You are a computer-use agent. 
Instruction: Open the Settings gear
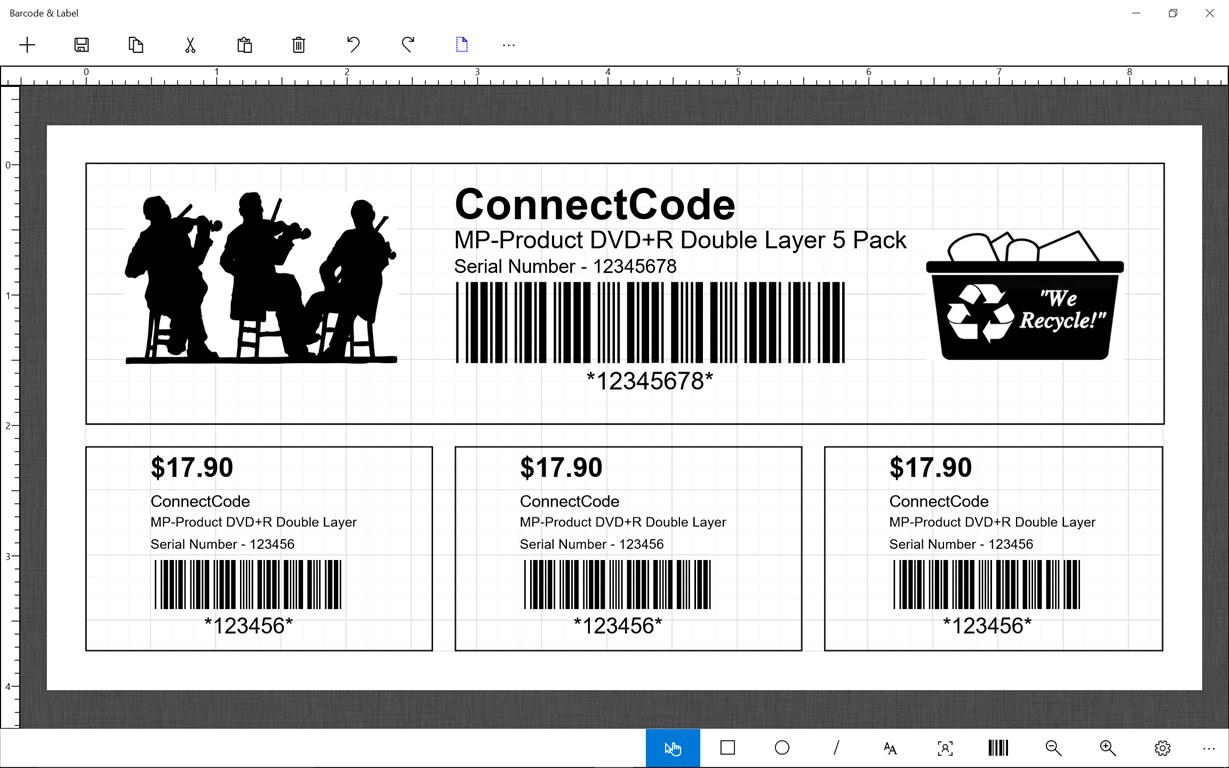[1162, 747]
